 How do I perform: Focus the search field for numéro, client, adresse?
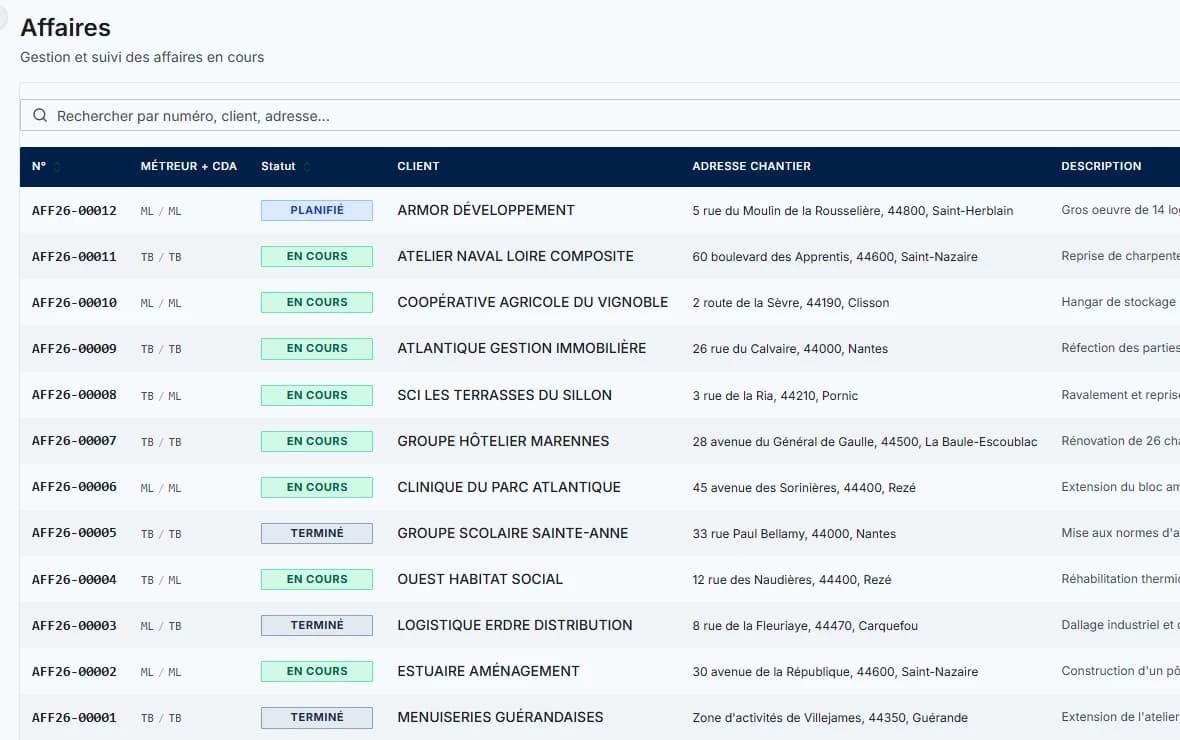click(x=600, y=115)
